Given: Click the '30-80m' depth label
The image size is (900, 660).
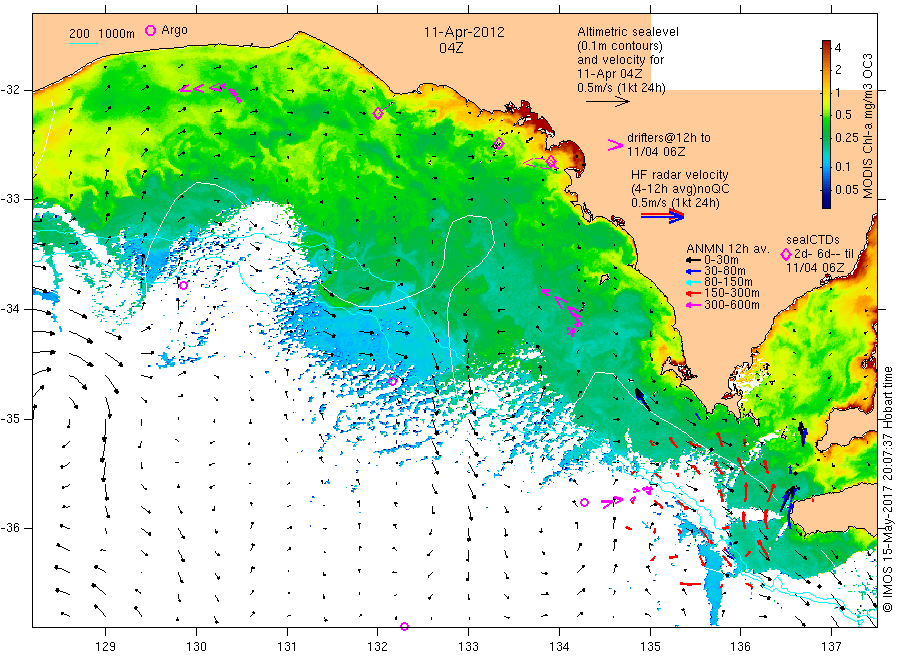Looking at the screenshot, I should click(725, 271).
